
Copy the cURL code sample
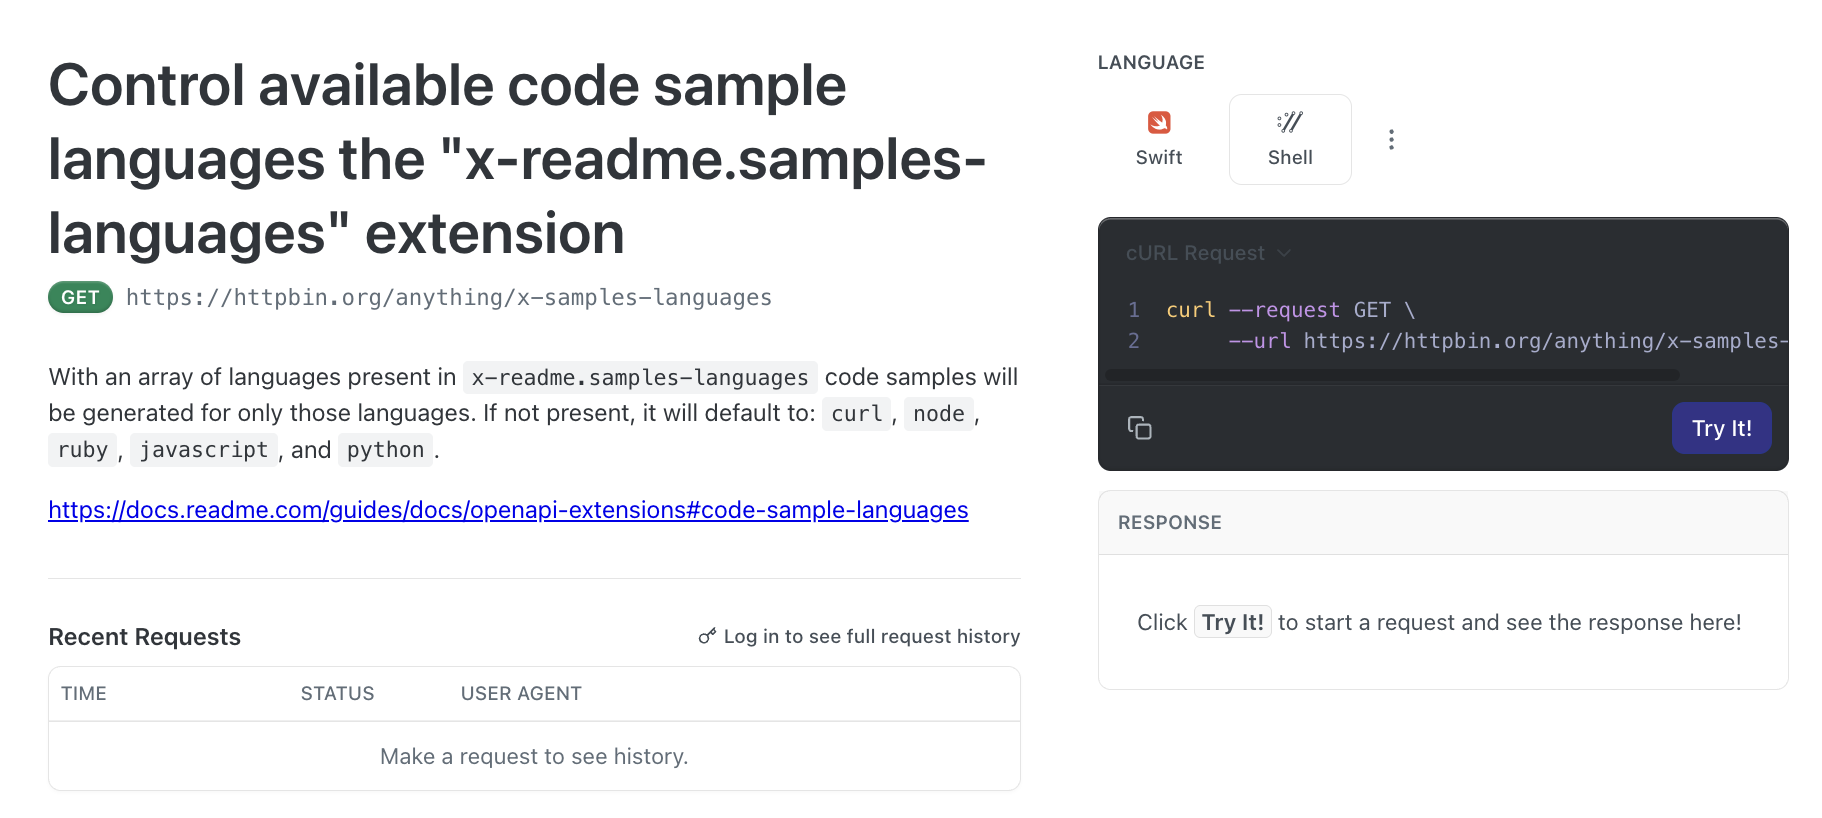click(1140, 428)
